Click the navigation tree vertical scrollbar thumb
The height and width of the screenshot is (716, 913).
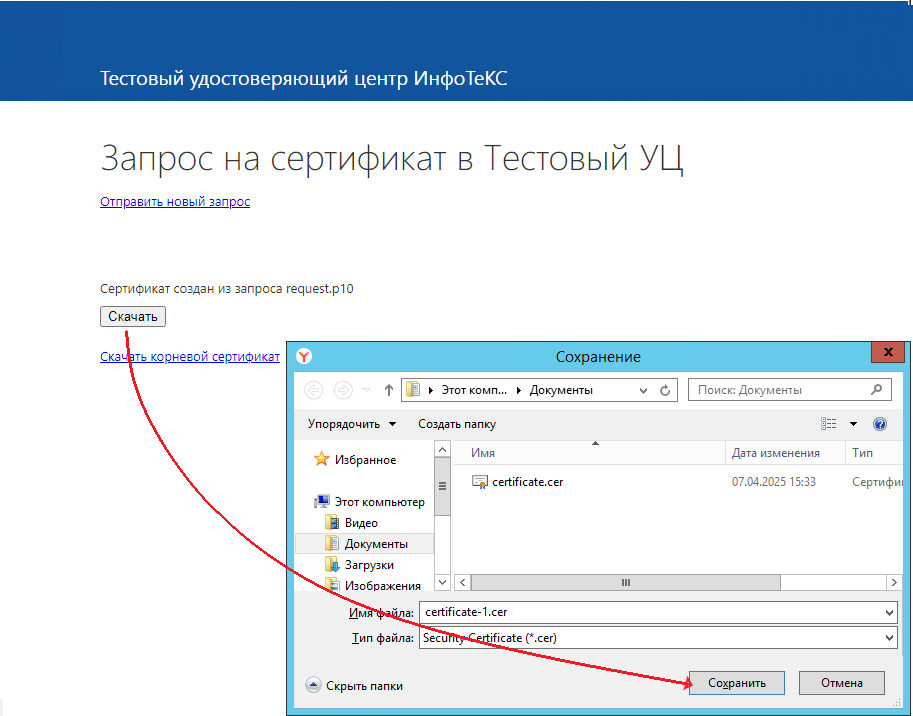tap(443, 486)
